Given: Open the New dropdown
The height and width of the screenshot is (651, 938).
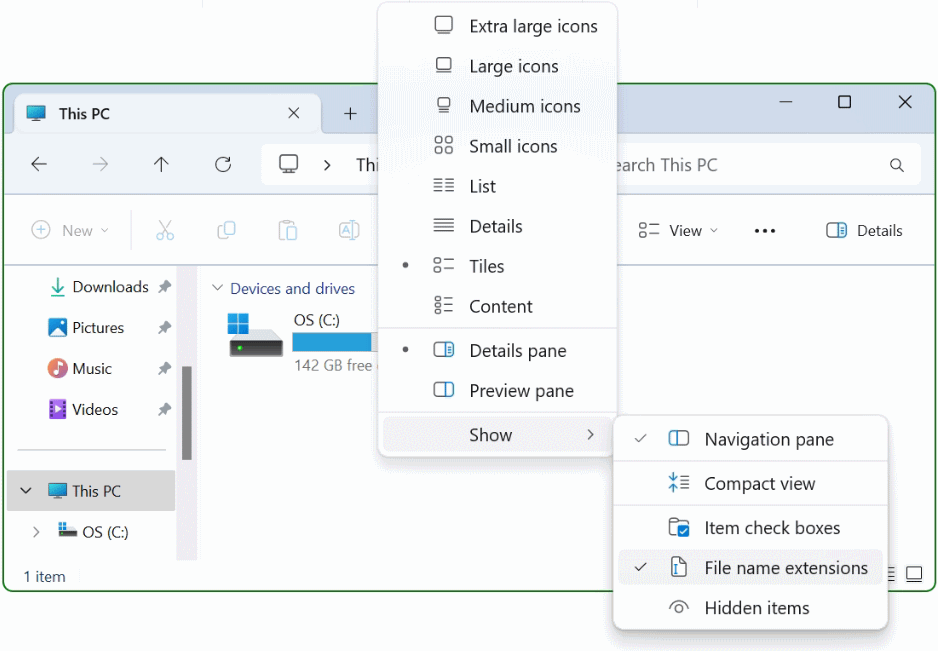Looking at the screenshot, I should (x=71, y=230).
